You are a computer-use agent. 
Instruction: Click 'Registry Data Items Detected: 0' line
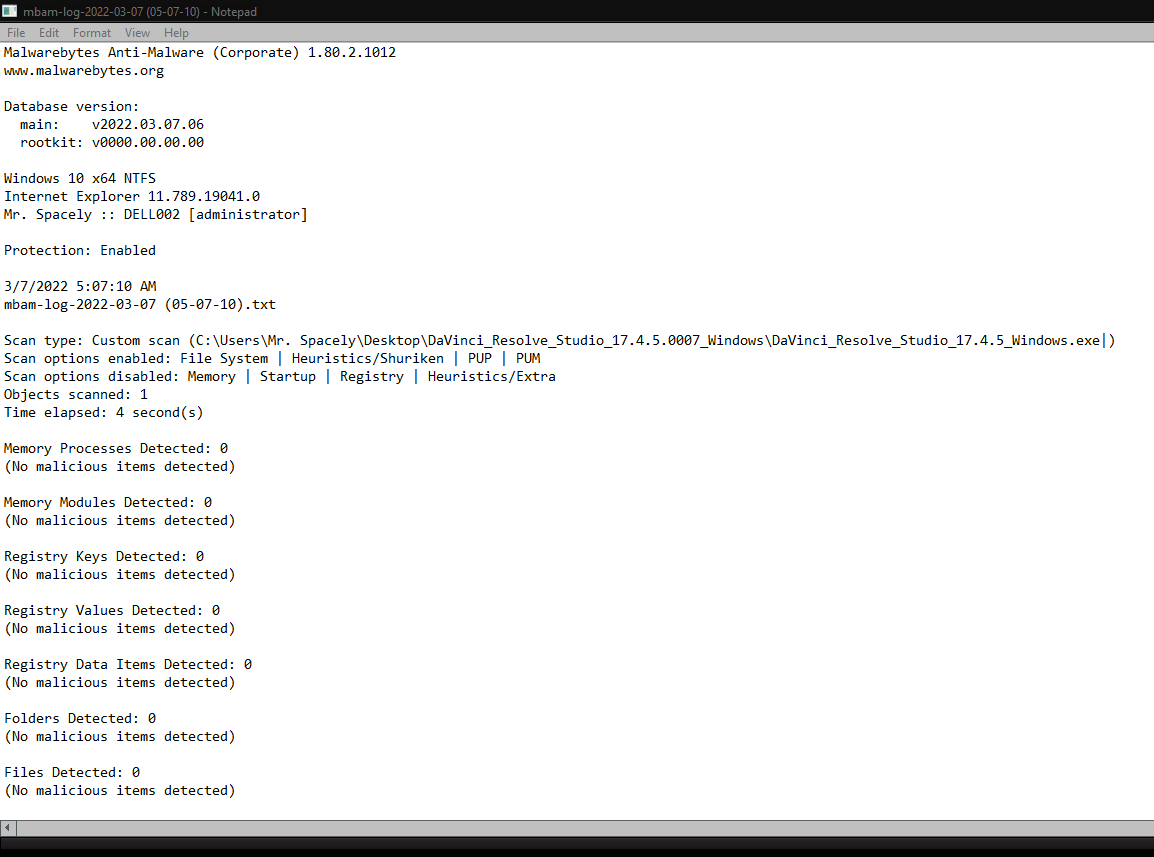(128, 664)
